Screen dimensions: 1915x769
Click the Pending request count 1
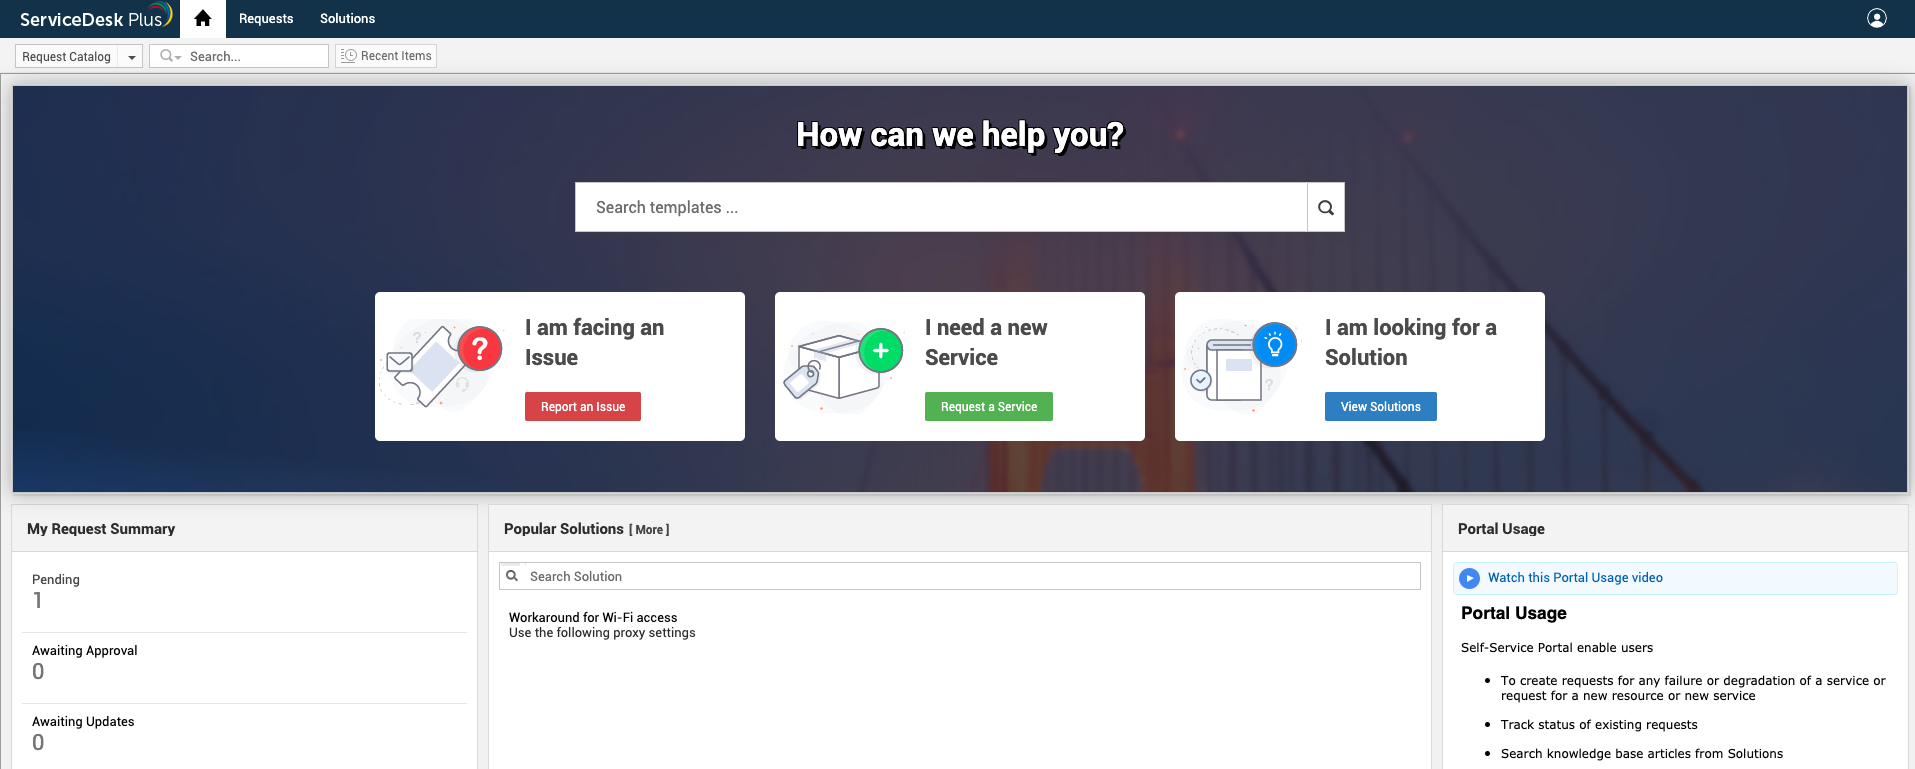[38, 600]
